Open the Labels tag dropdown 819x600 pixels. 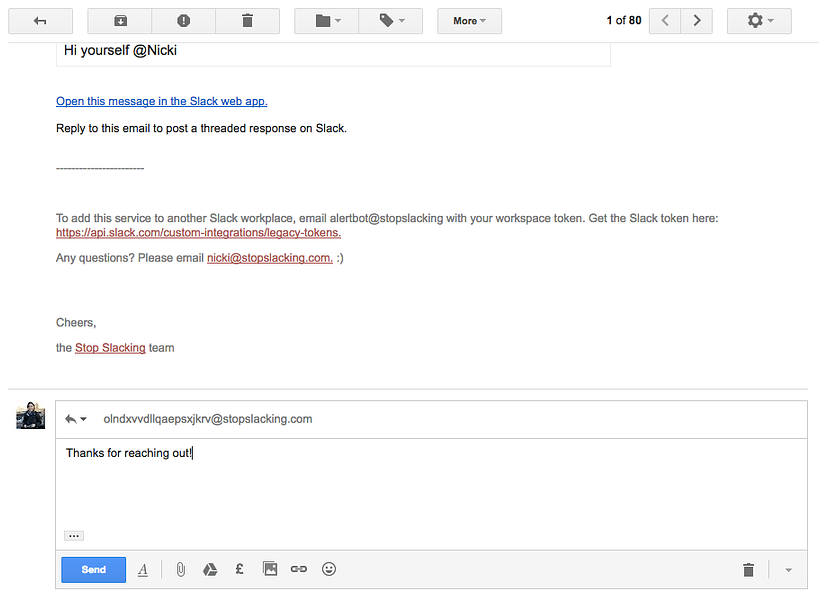[391, 21]
